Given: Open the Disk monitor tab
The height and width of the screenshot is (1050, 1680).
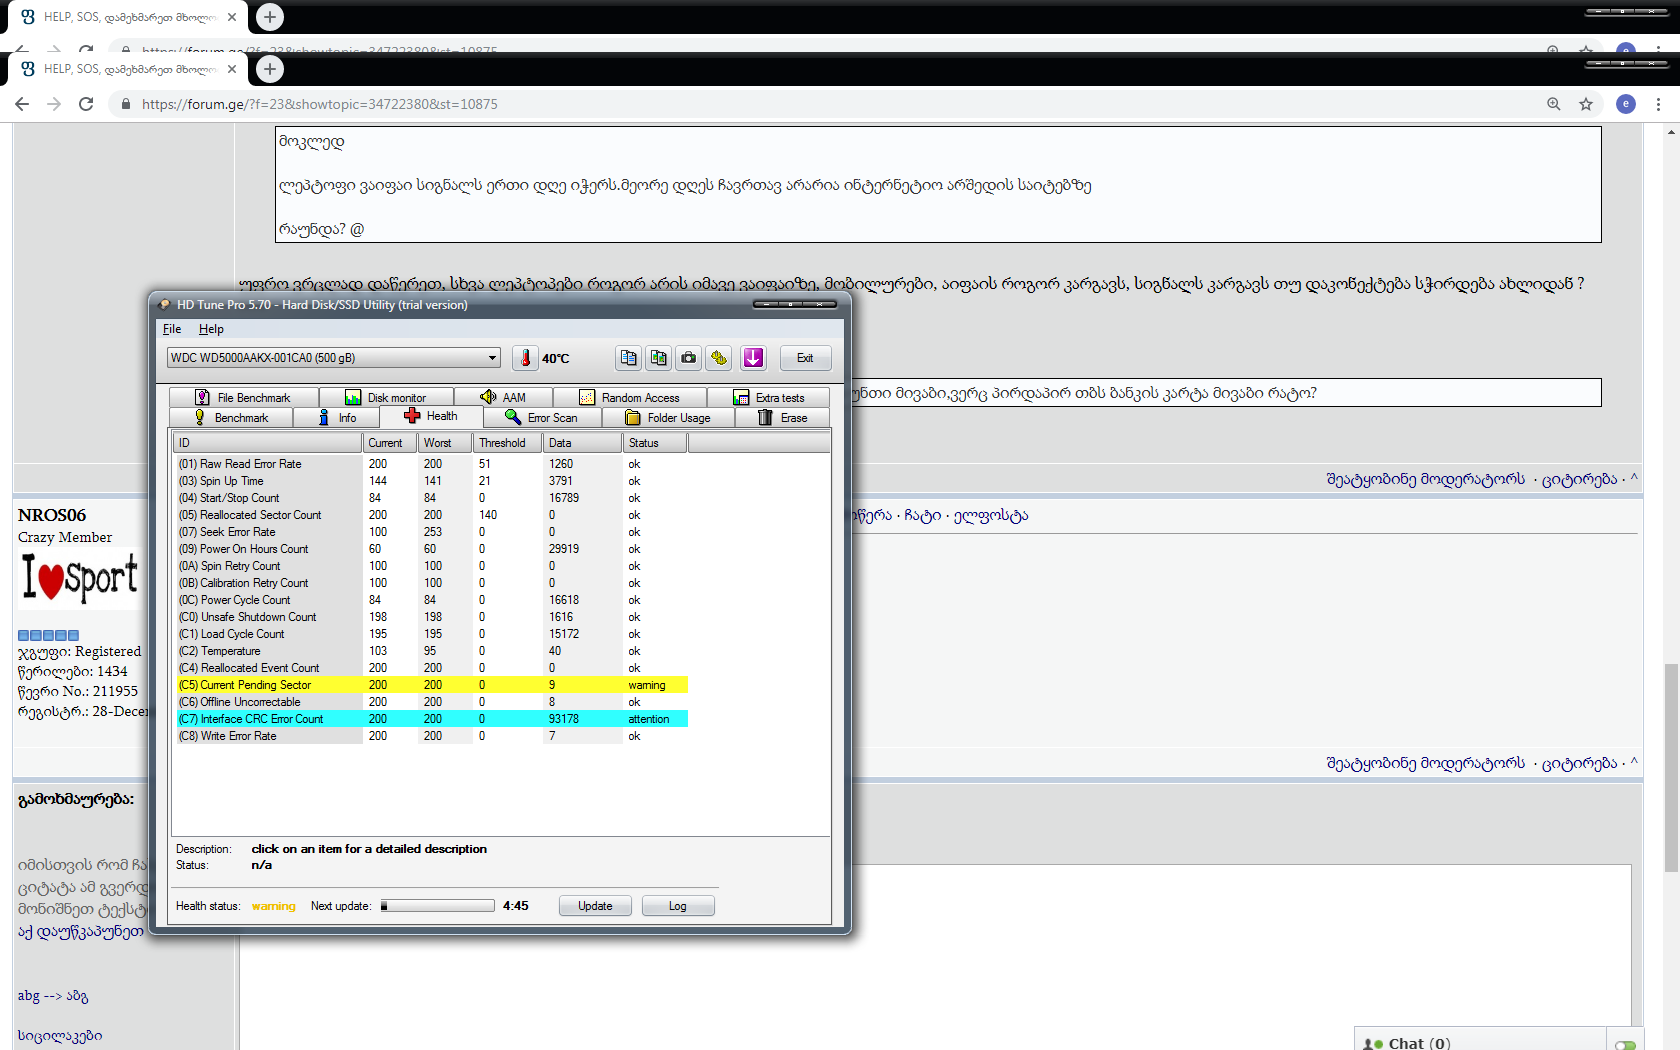Looking at the screenshot, I should [x=386, y=398].
